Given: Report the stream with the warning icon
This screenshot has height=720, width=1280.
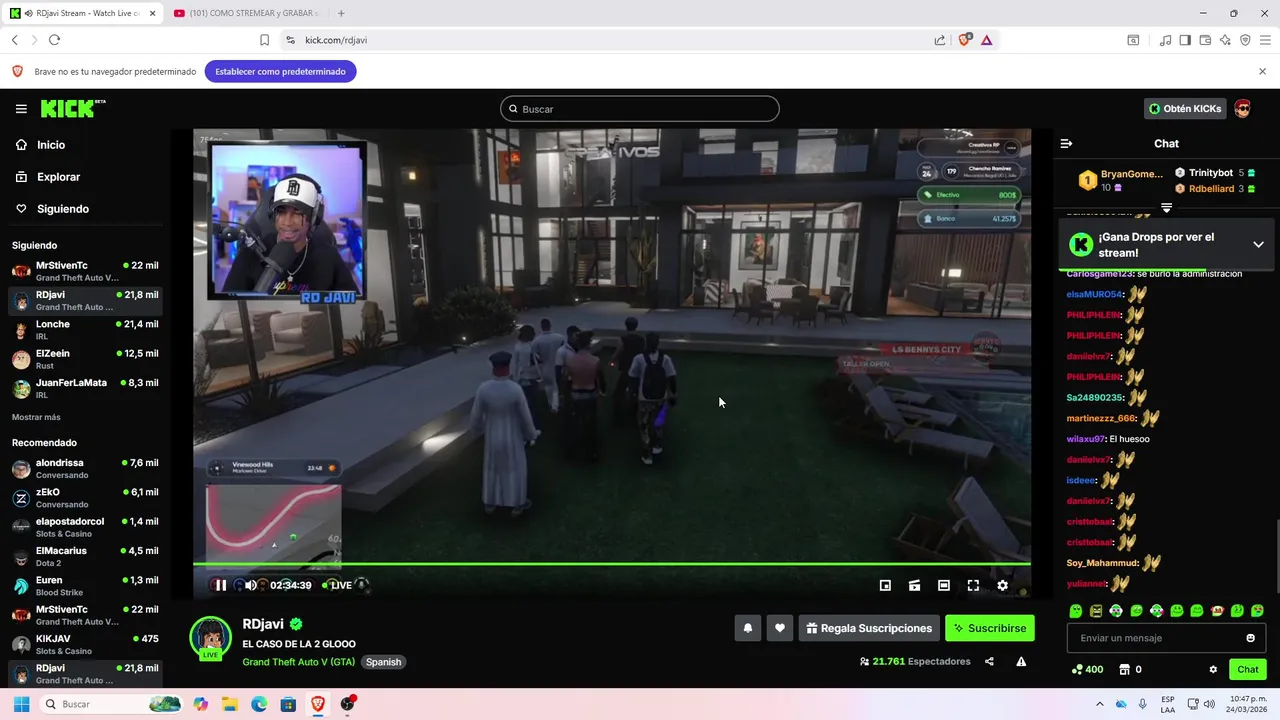Looking at the screenshot, I should 1021,661.
